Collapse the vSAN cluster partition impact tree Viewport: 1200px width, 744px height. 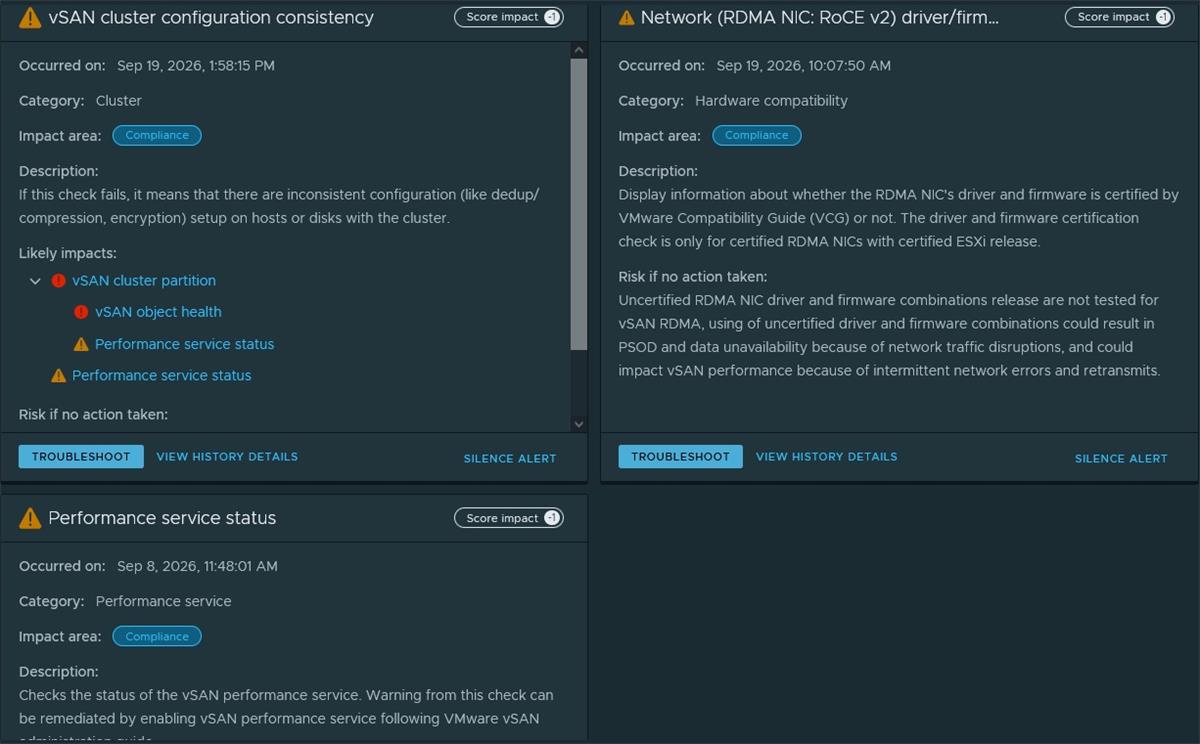coord(35,281)
